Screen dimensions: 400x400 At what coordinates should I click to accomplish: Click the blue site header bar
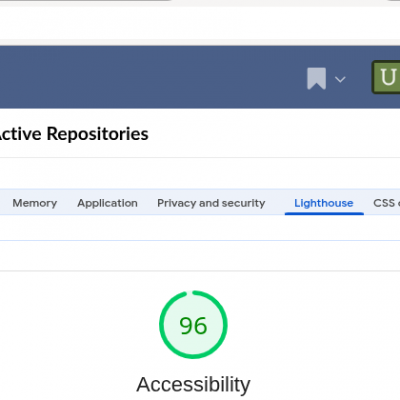click(150, 77)
